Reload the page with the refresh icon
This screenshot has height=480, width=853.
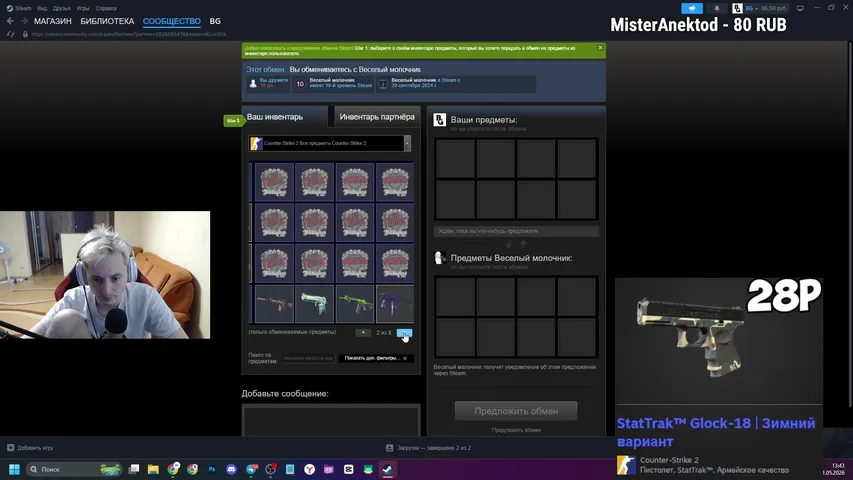tap(10, 34)
